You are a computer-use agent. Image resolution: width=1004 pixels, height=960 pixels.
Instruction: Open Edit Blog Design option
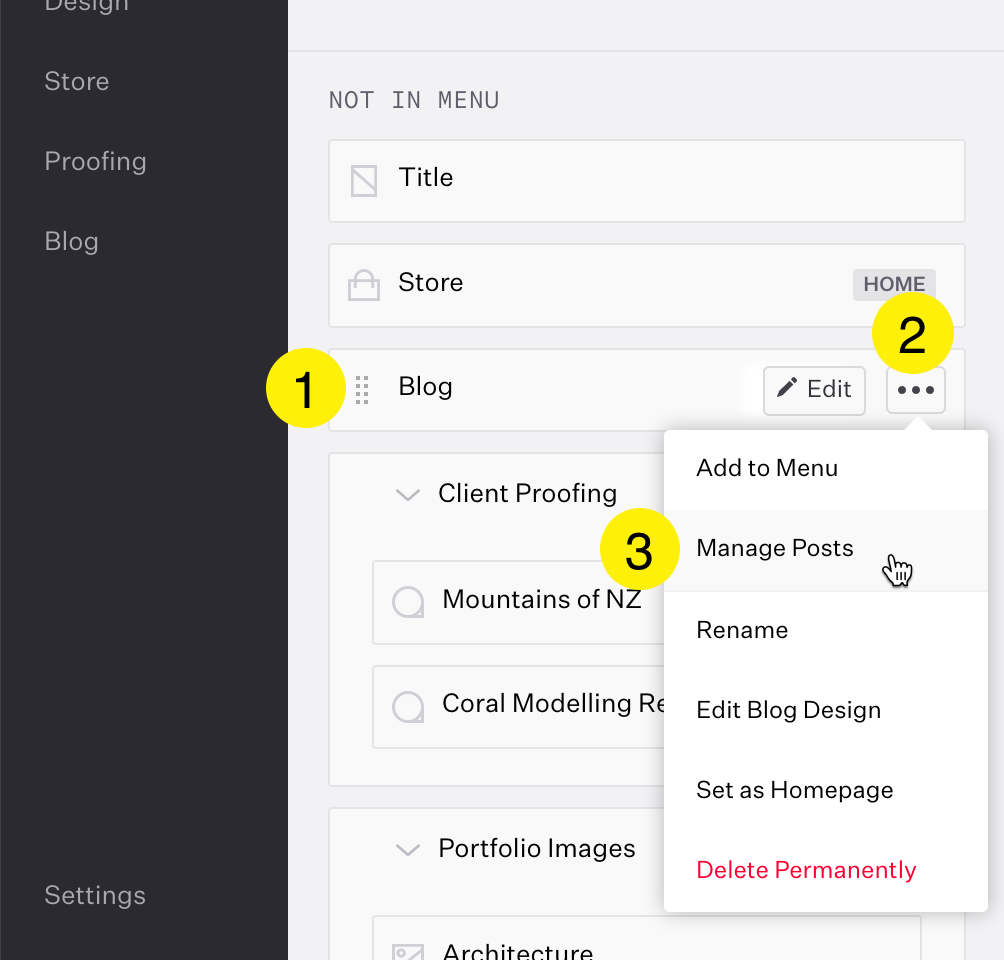788,710
